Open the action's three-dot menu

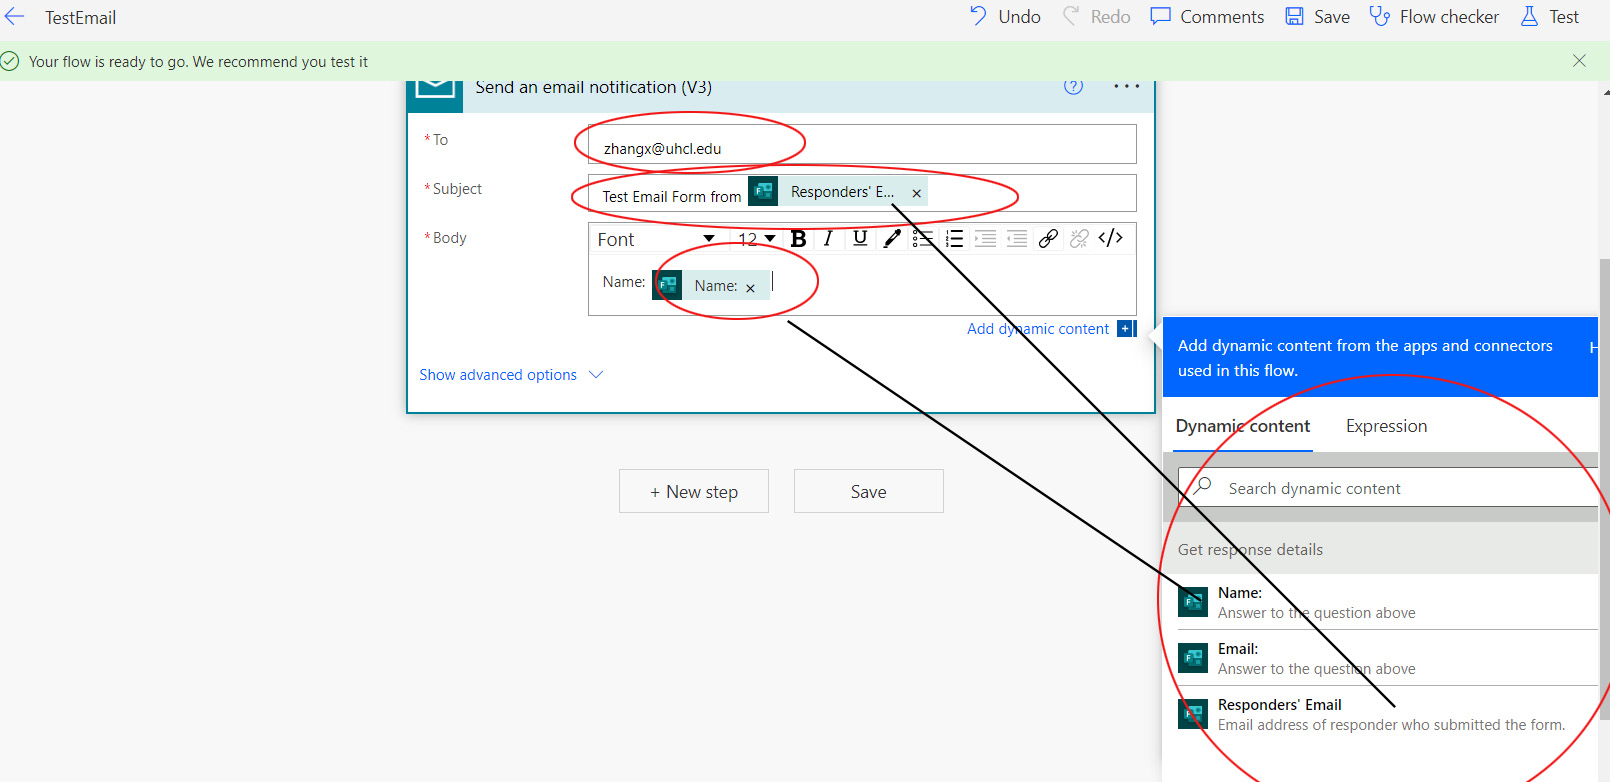click(x=1126, y=87)
